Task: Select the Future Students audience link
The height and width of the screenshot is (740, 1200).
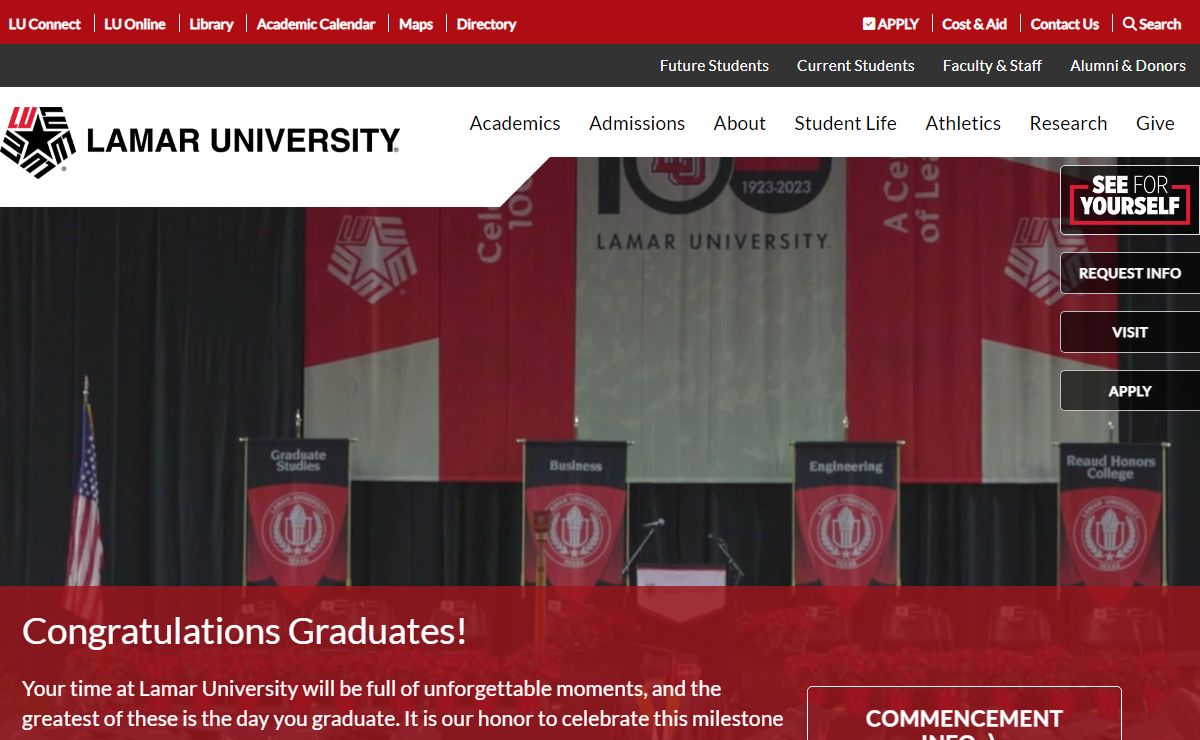Action: (x=714, y=65)
